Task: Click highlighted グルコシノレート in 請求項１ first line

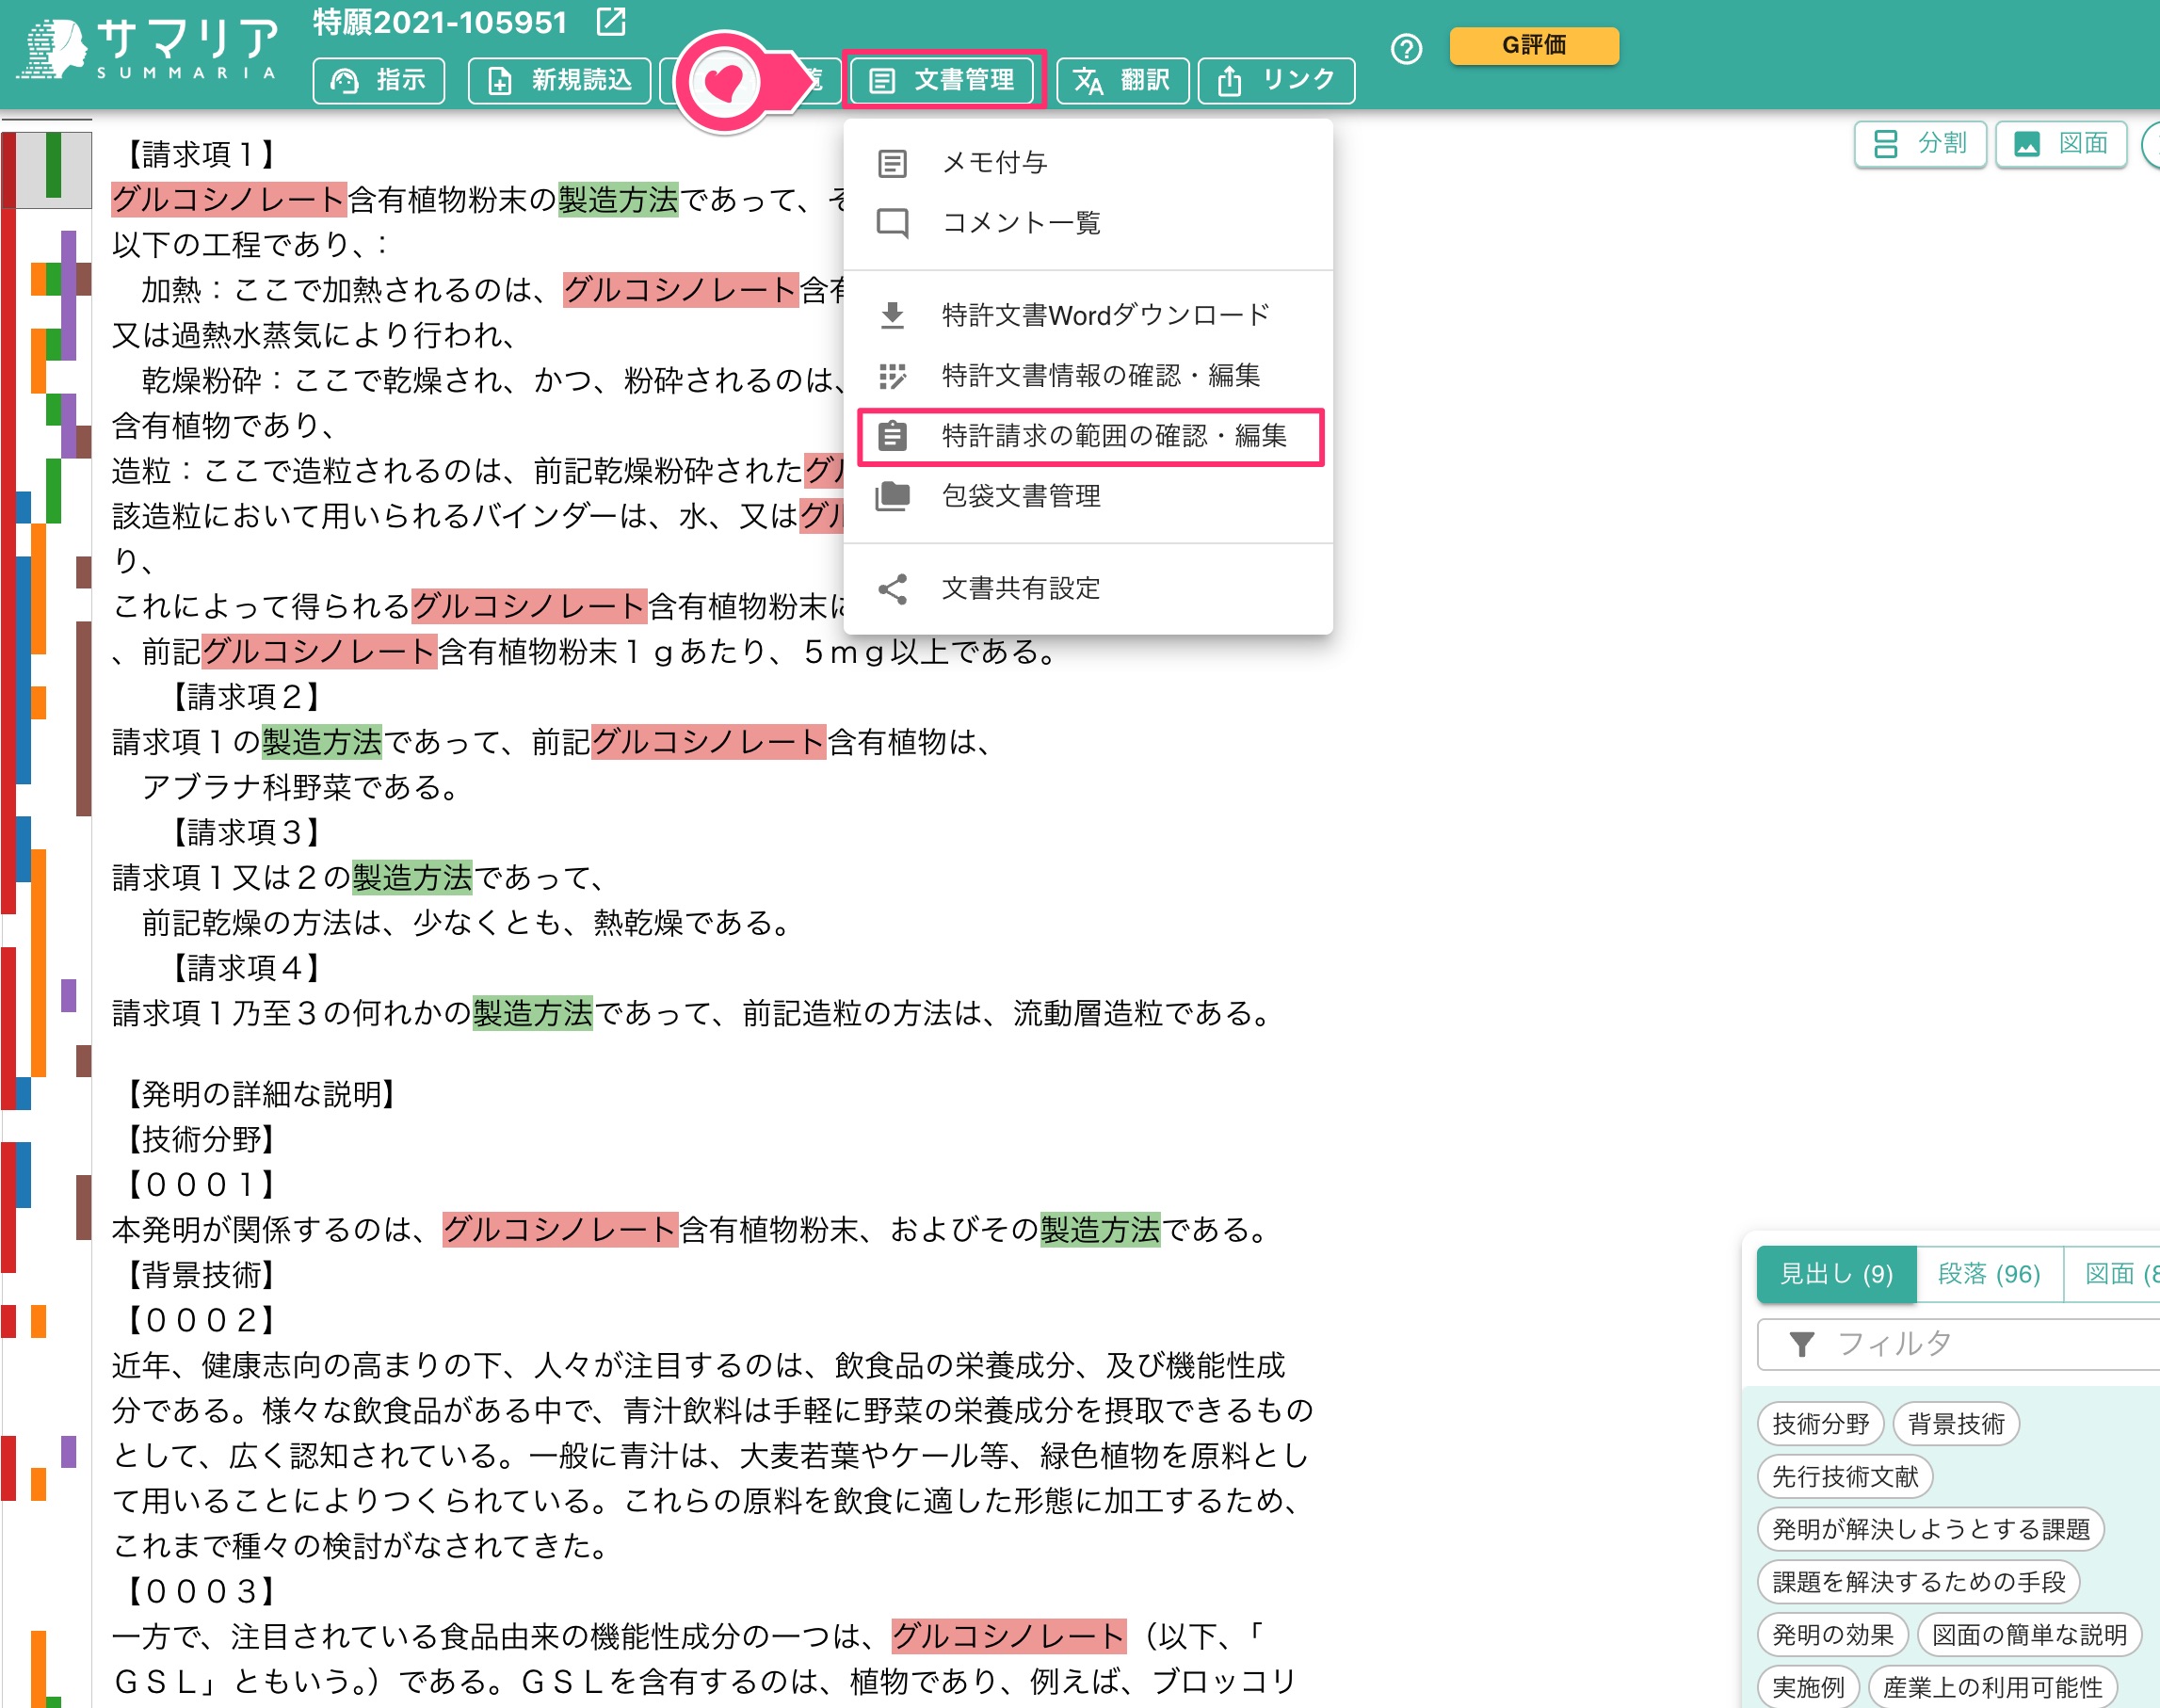Action: tap(229, 200)
